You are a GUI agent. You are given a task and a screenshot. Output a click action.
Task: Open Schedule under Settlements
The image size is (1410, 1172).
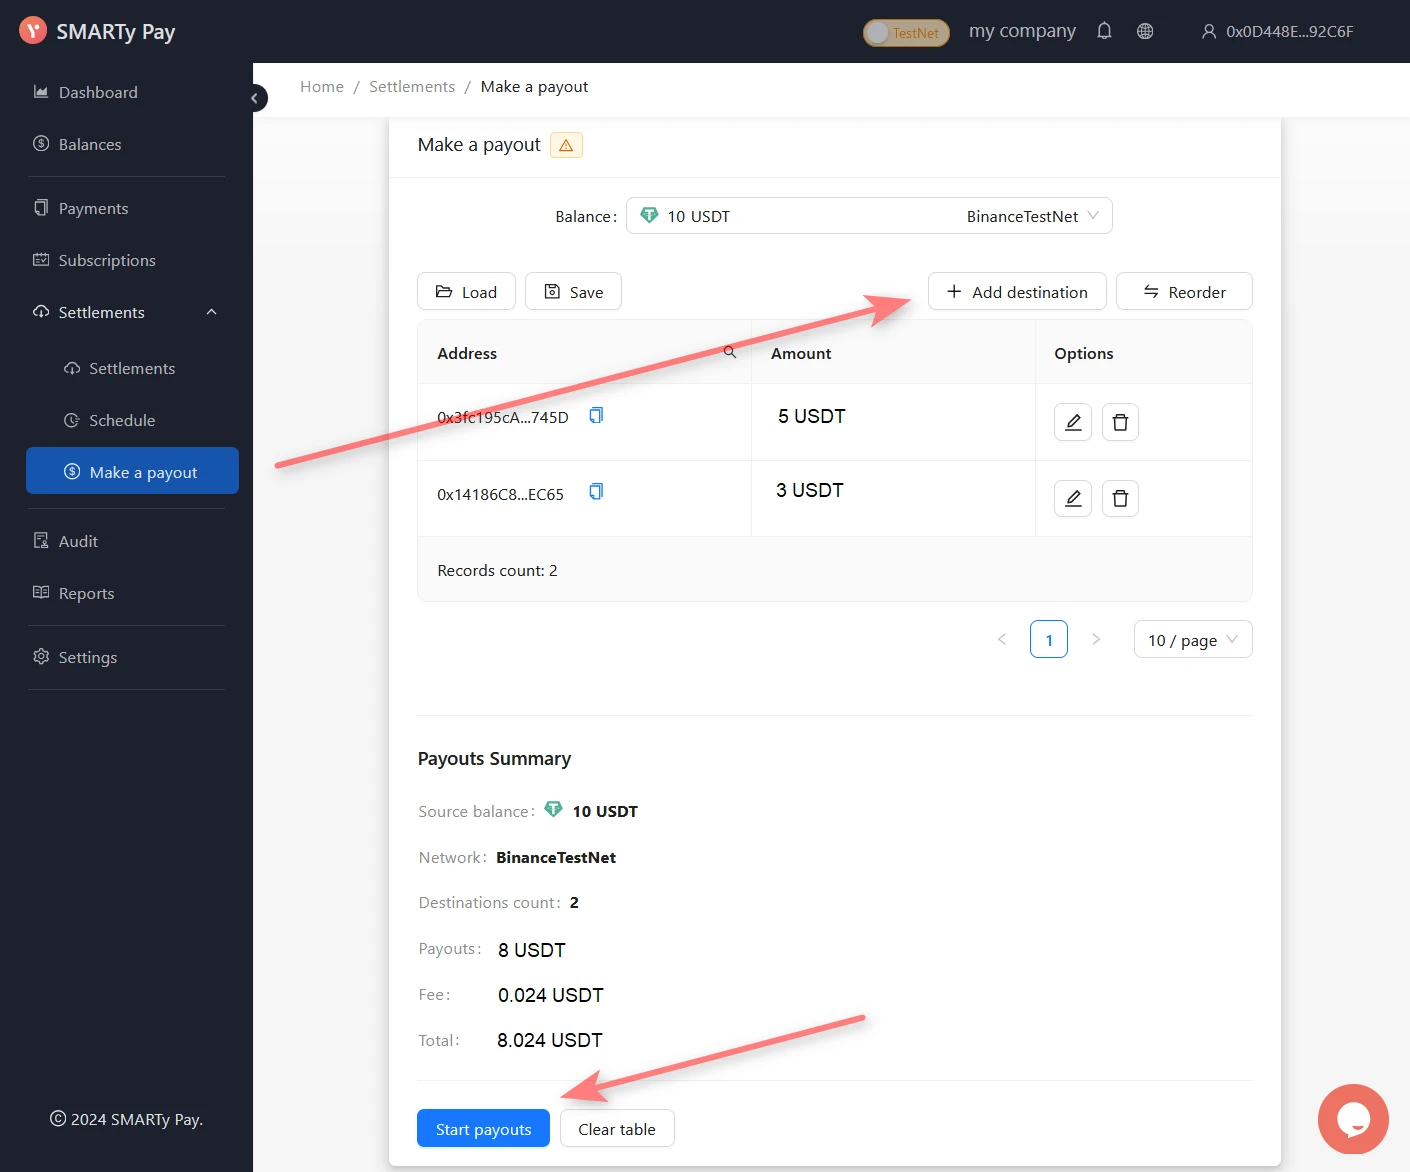point(122,420)
